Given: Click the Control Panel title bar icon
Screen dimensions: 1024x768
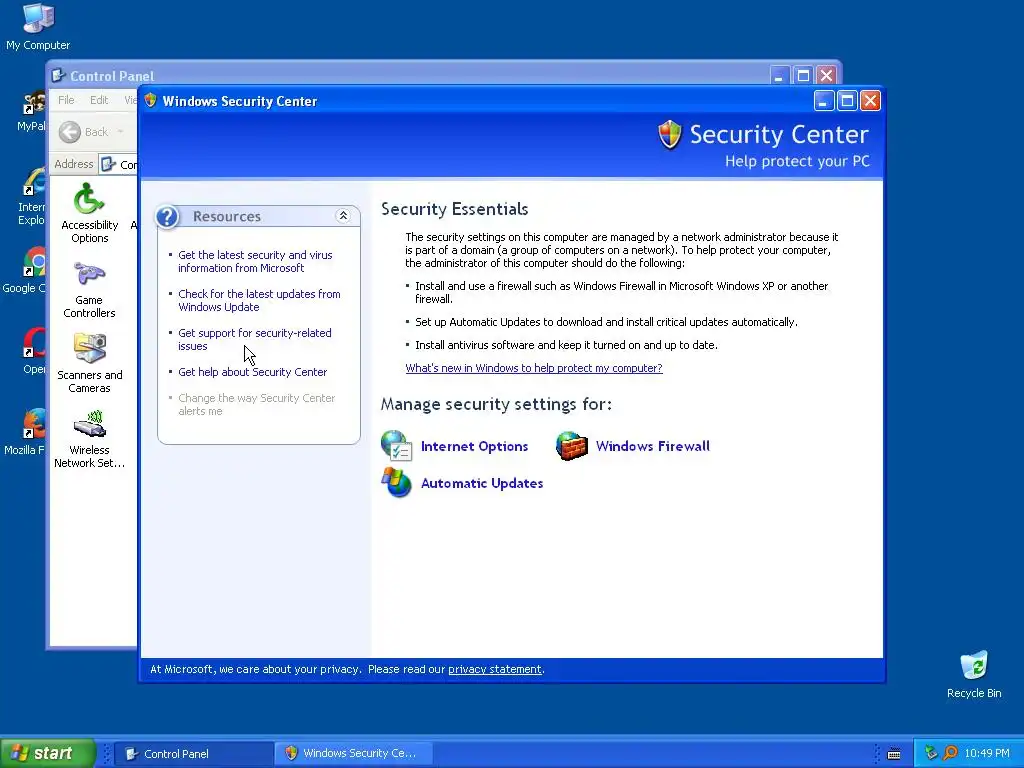Looking at the screenshot, I should click(x=58, y=76).
